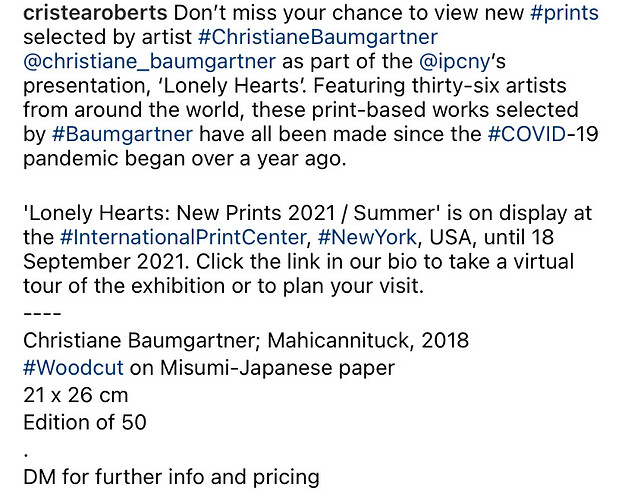Click the '21 x 26 cm' dimensions line
Screen dimensions: 628x500
click(76, 395)
